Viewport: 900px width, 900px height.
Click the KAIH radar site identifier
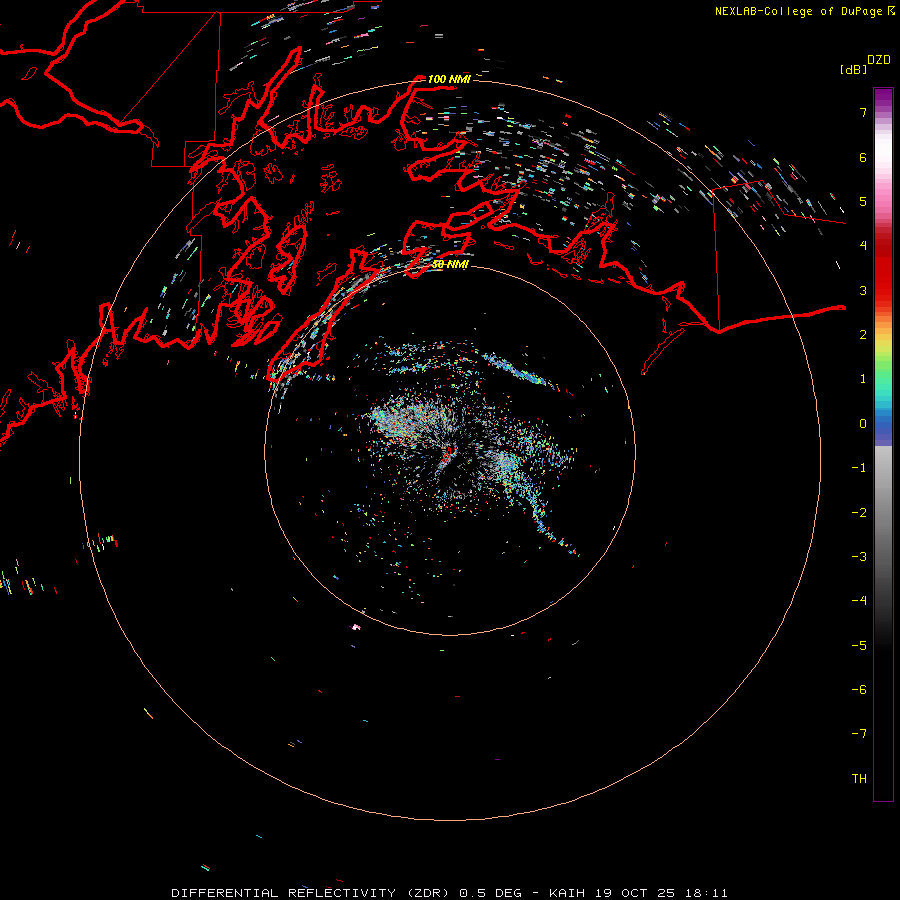(x=567, y=893)
